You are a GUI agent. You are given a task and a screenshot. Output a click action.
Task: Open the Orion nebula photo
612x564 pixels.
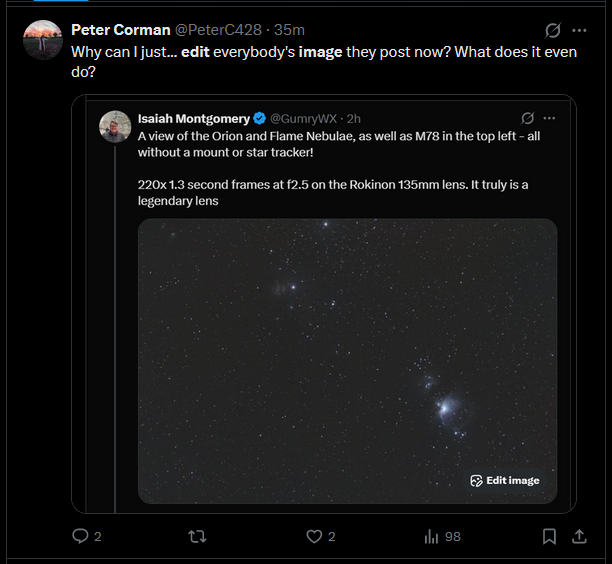pyautogui.click(x=347, y=361)
